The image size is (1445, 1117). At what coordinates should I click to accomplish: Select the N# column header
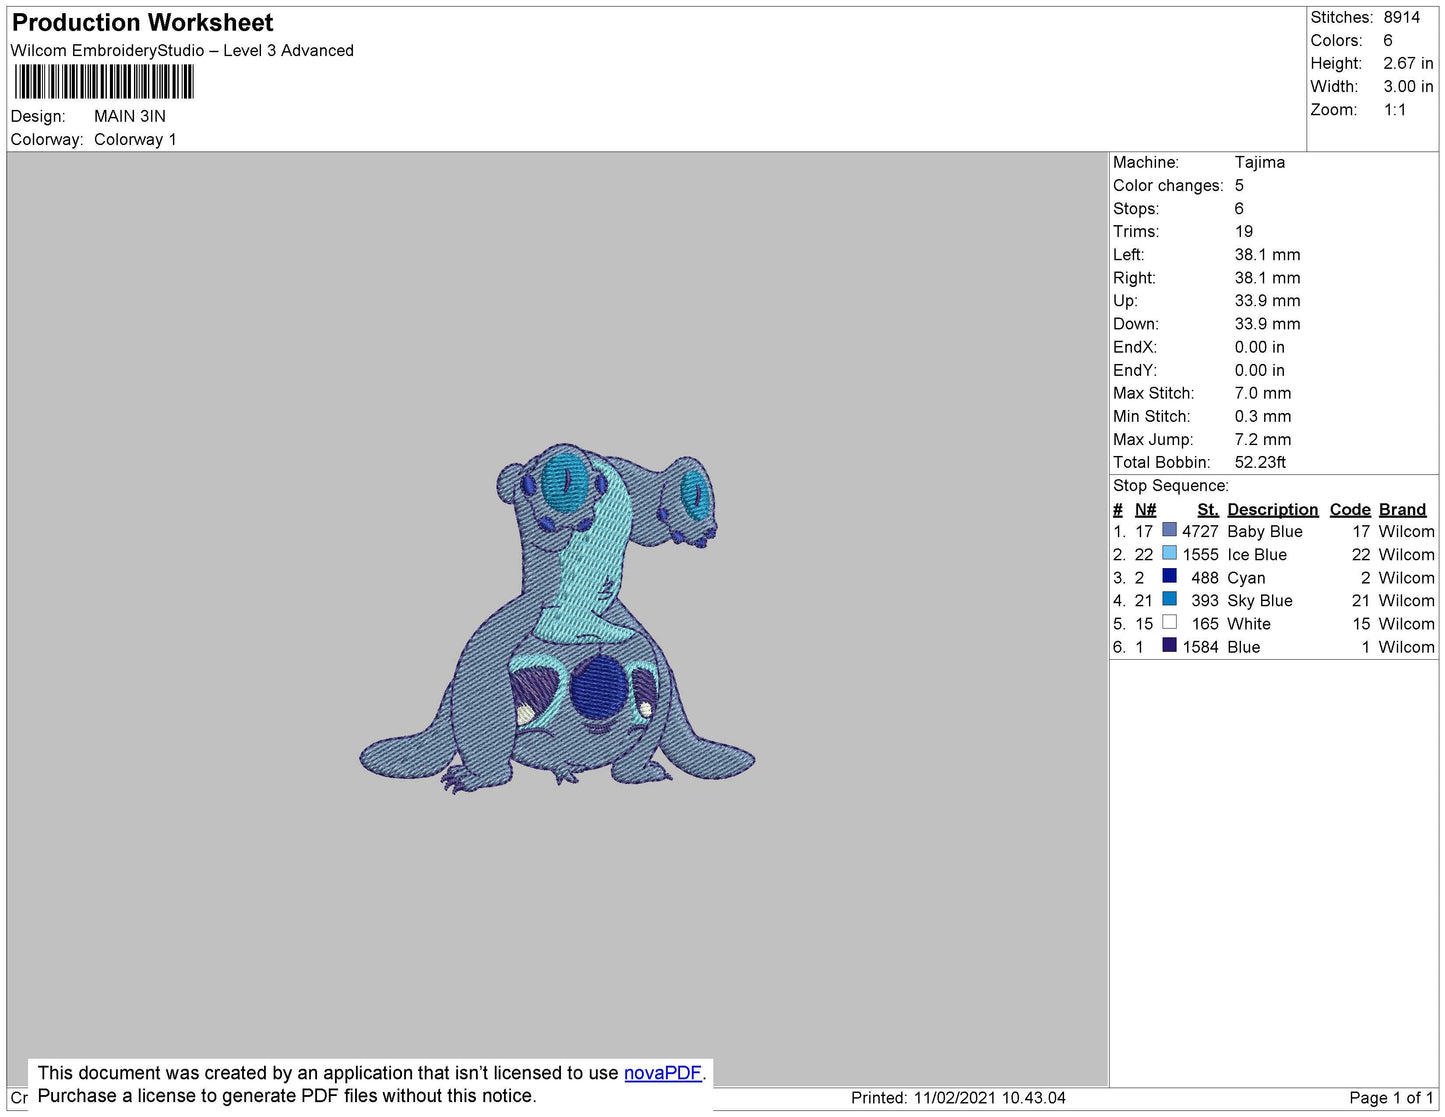tap(1145, 509)
